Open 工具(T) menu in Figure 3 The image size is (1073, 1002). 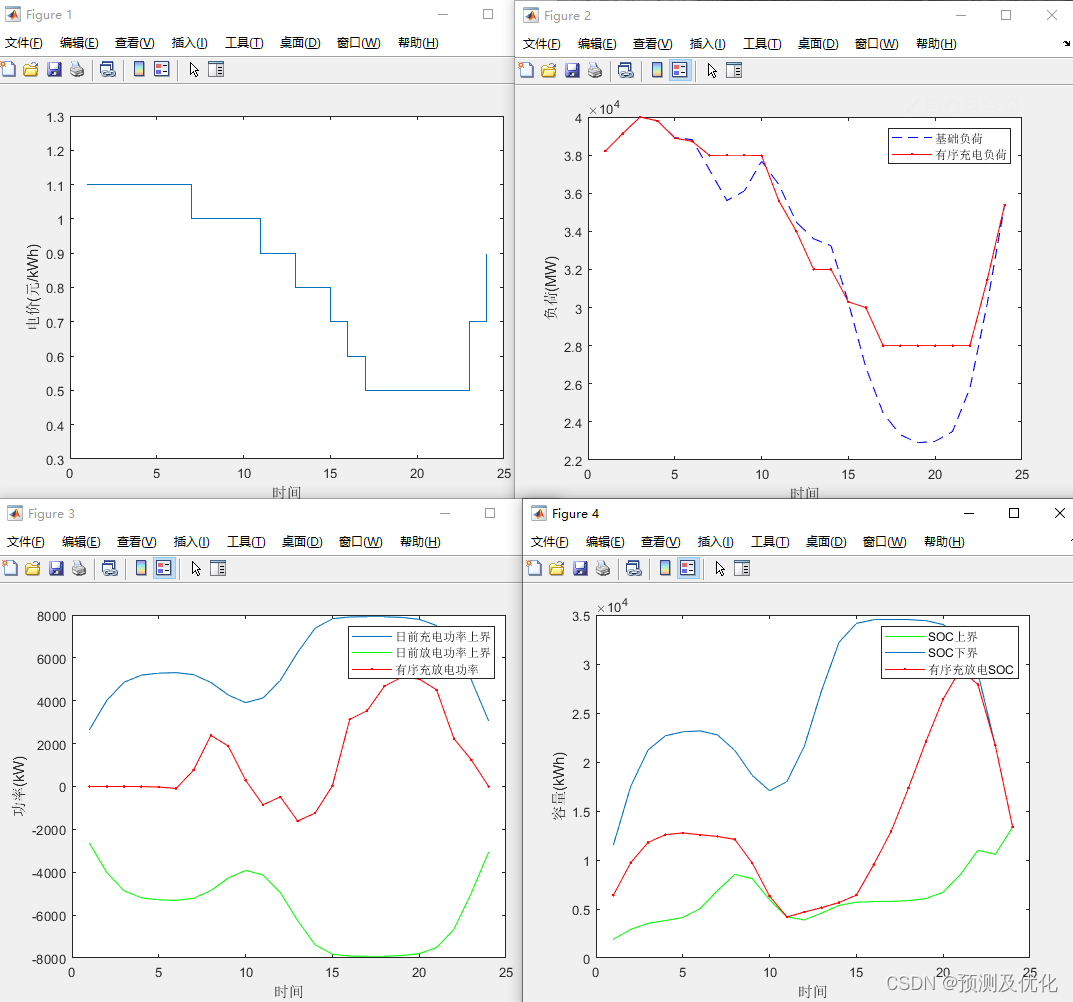pos(246,541)
